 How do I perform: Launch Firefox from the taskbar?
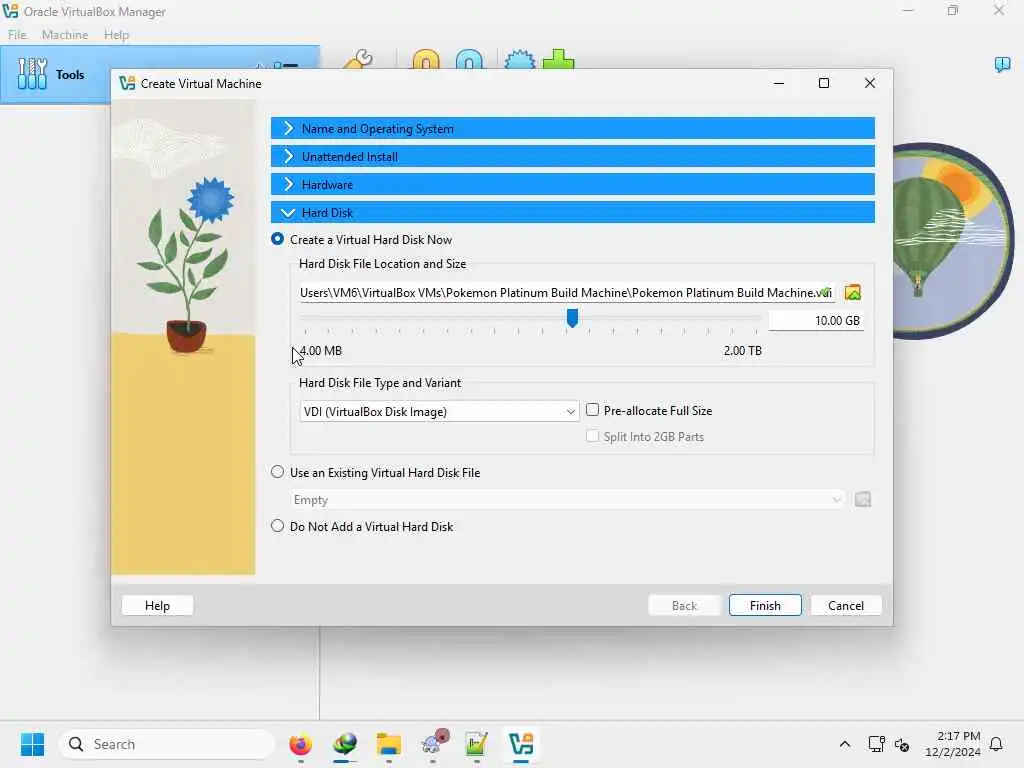pos(300,744)
